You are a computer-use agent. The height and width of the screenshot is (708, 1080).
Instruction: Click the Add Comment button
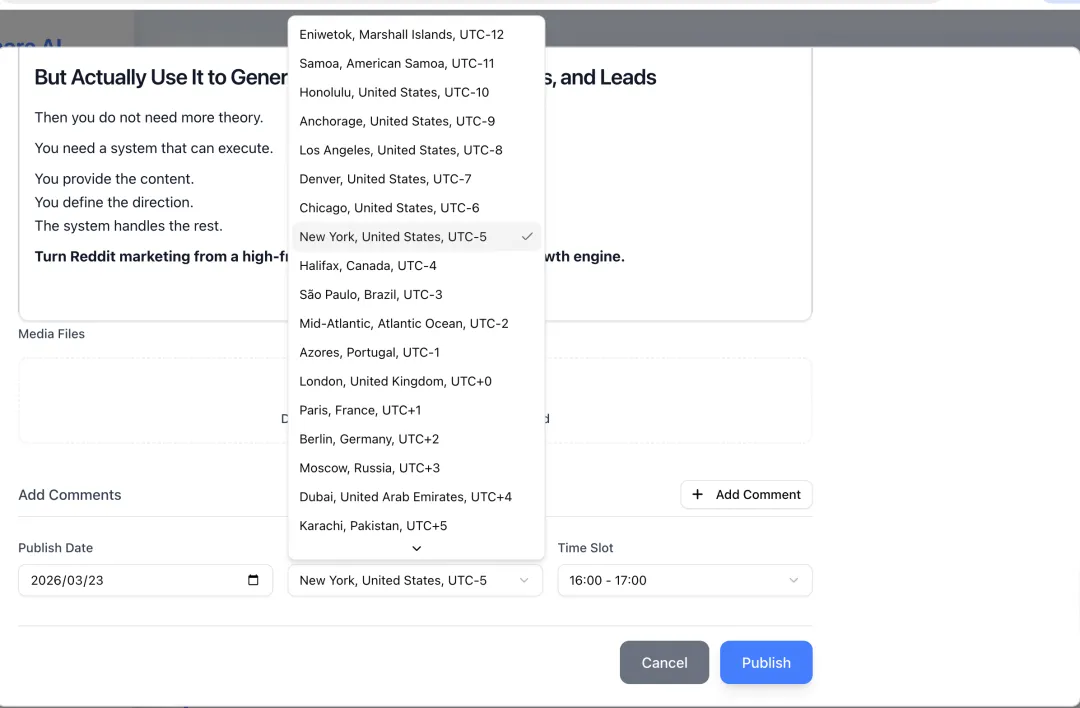(747, 494)
